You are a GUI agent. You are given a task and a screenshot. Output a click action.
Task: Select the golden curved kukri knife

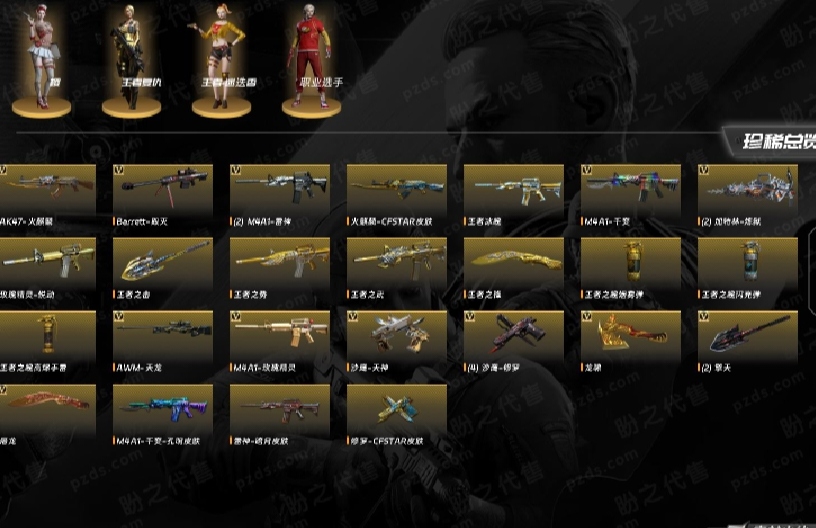tap(514, 268)
